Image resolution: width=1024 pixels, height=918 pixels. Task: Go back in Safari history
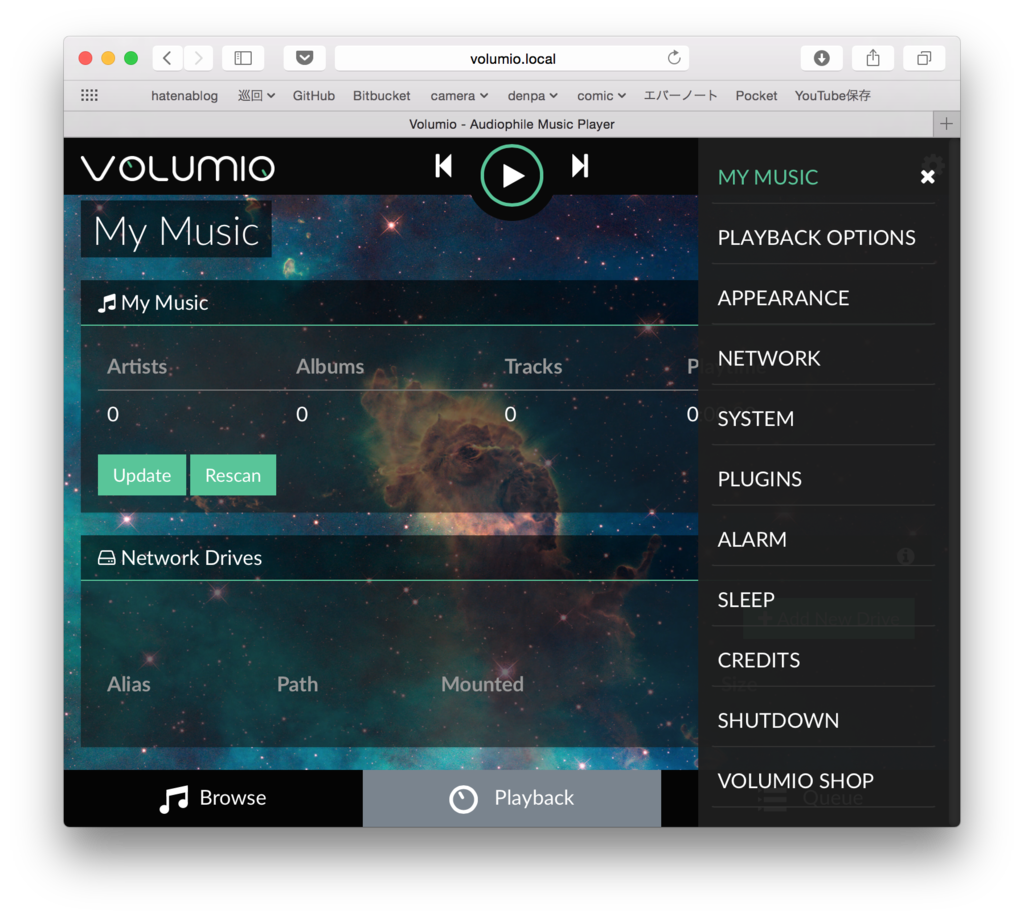coord(168,58)
